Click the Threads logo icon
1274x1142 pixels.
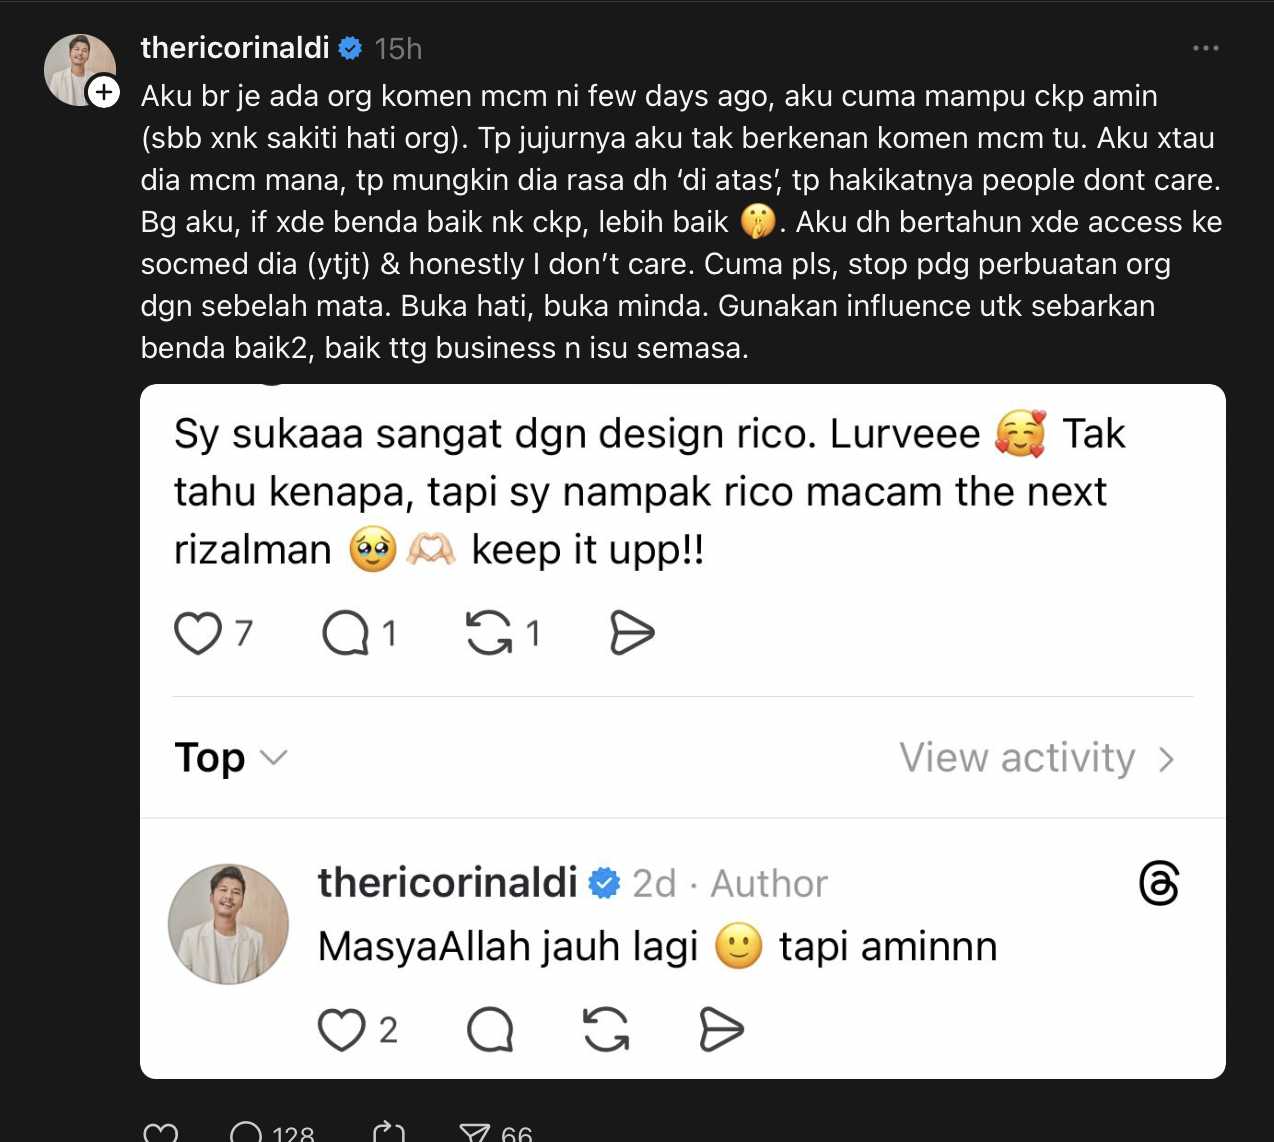tap(1159, 883)
